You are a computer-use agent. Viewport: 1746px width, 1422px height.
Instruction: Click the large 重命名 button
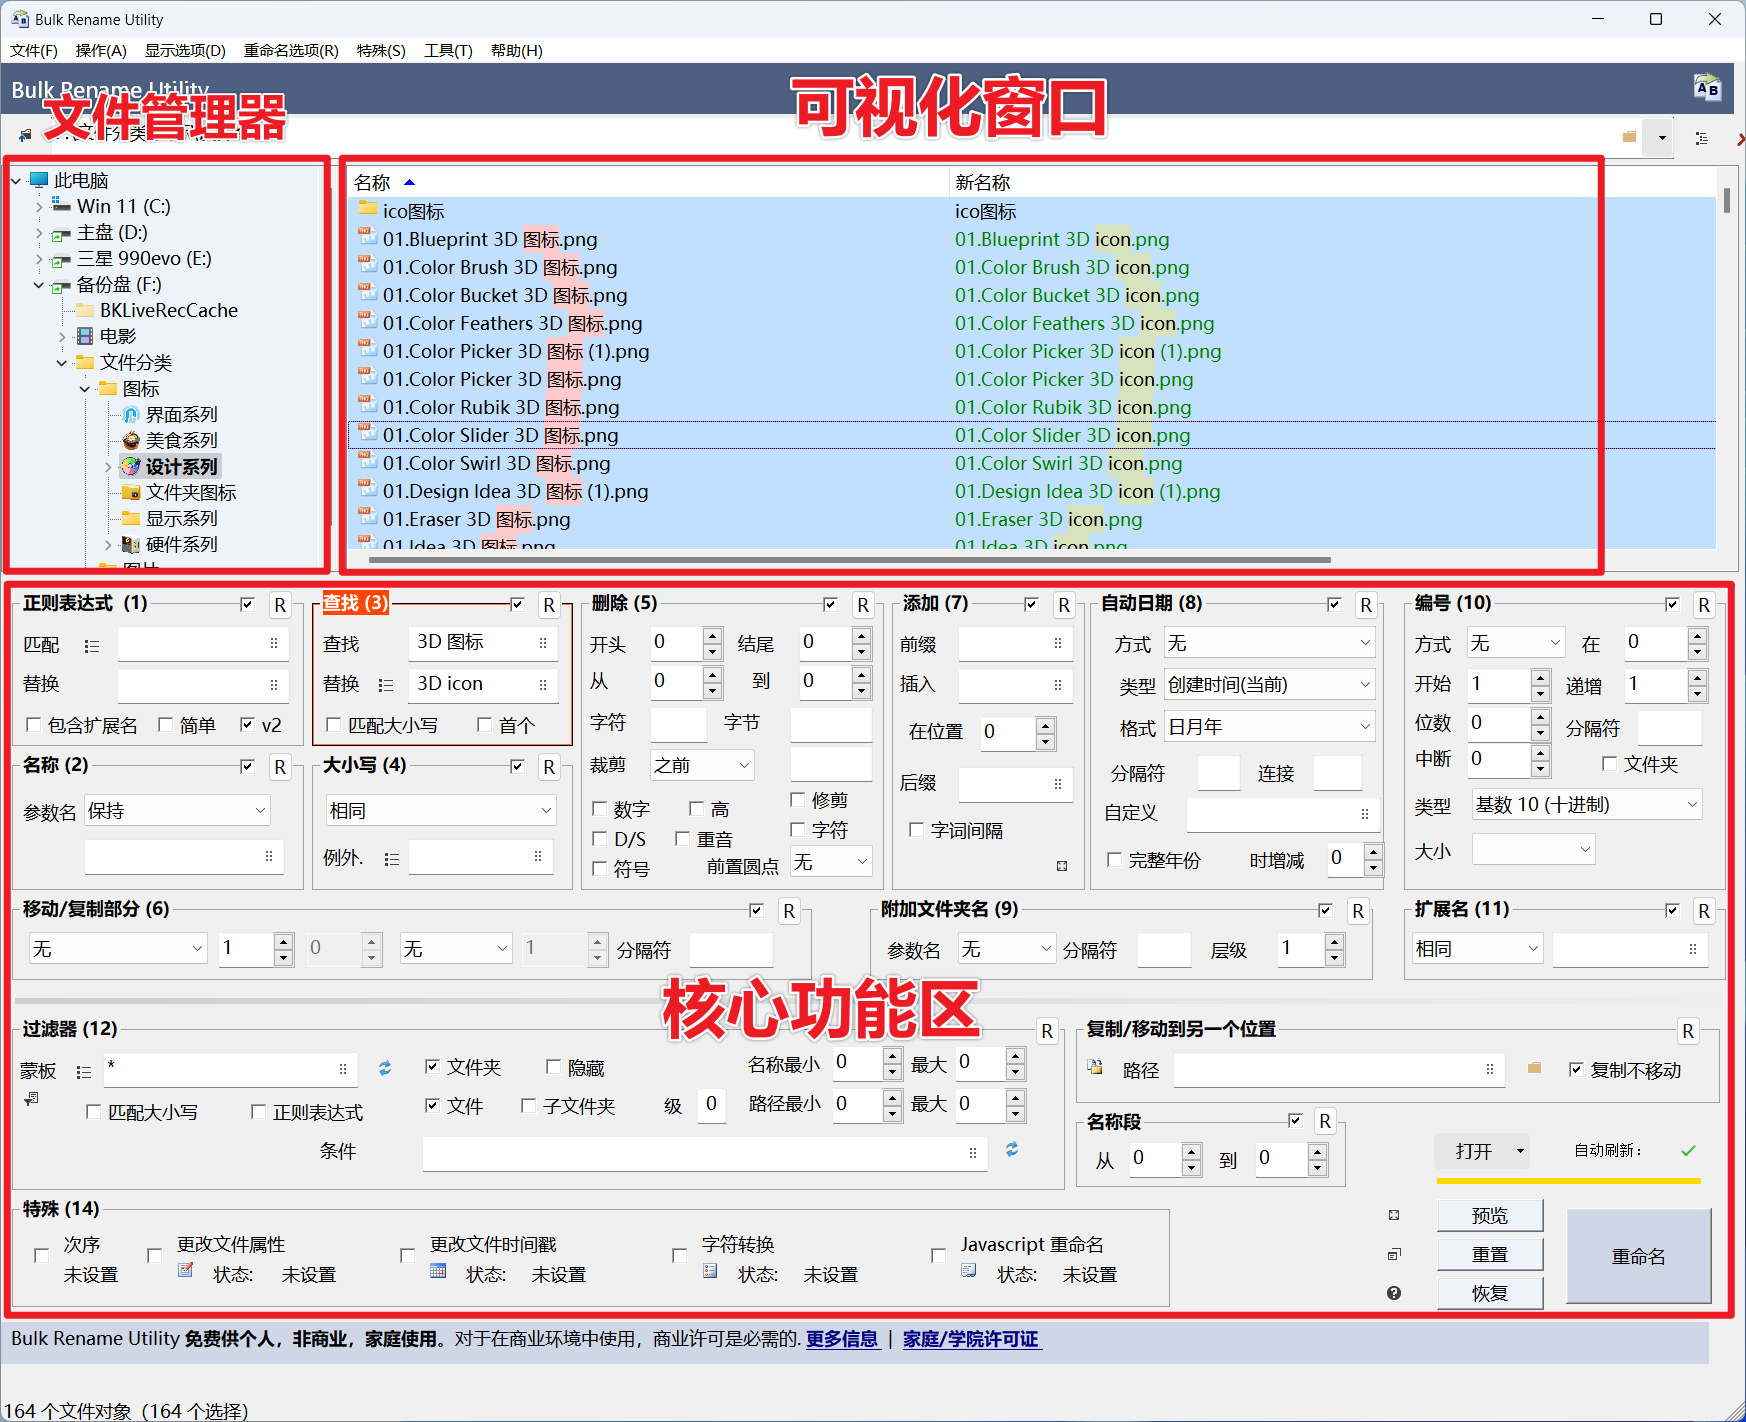pyautogui.click(x=1639, y=1256)
